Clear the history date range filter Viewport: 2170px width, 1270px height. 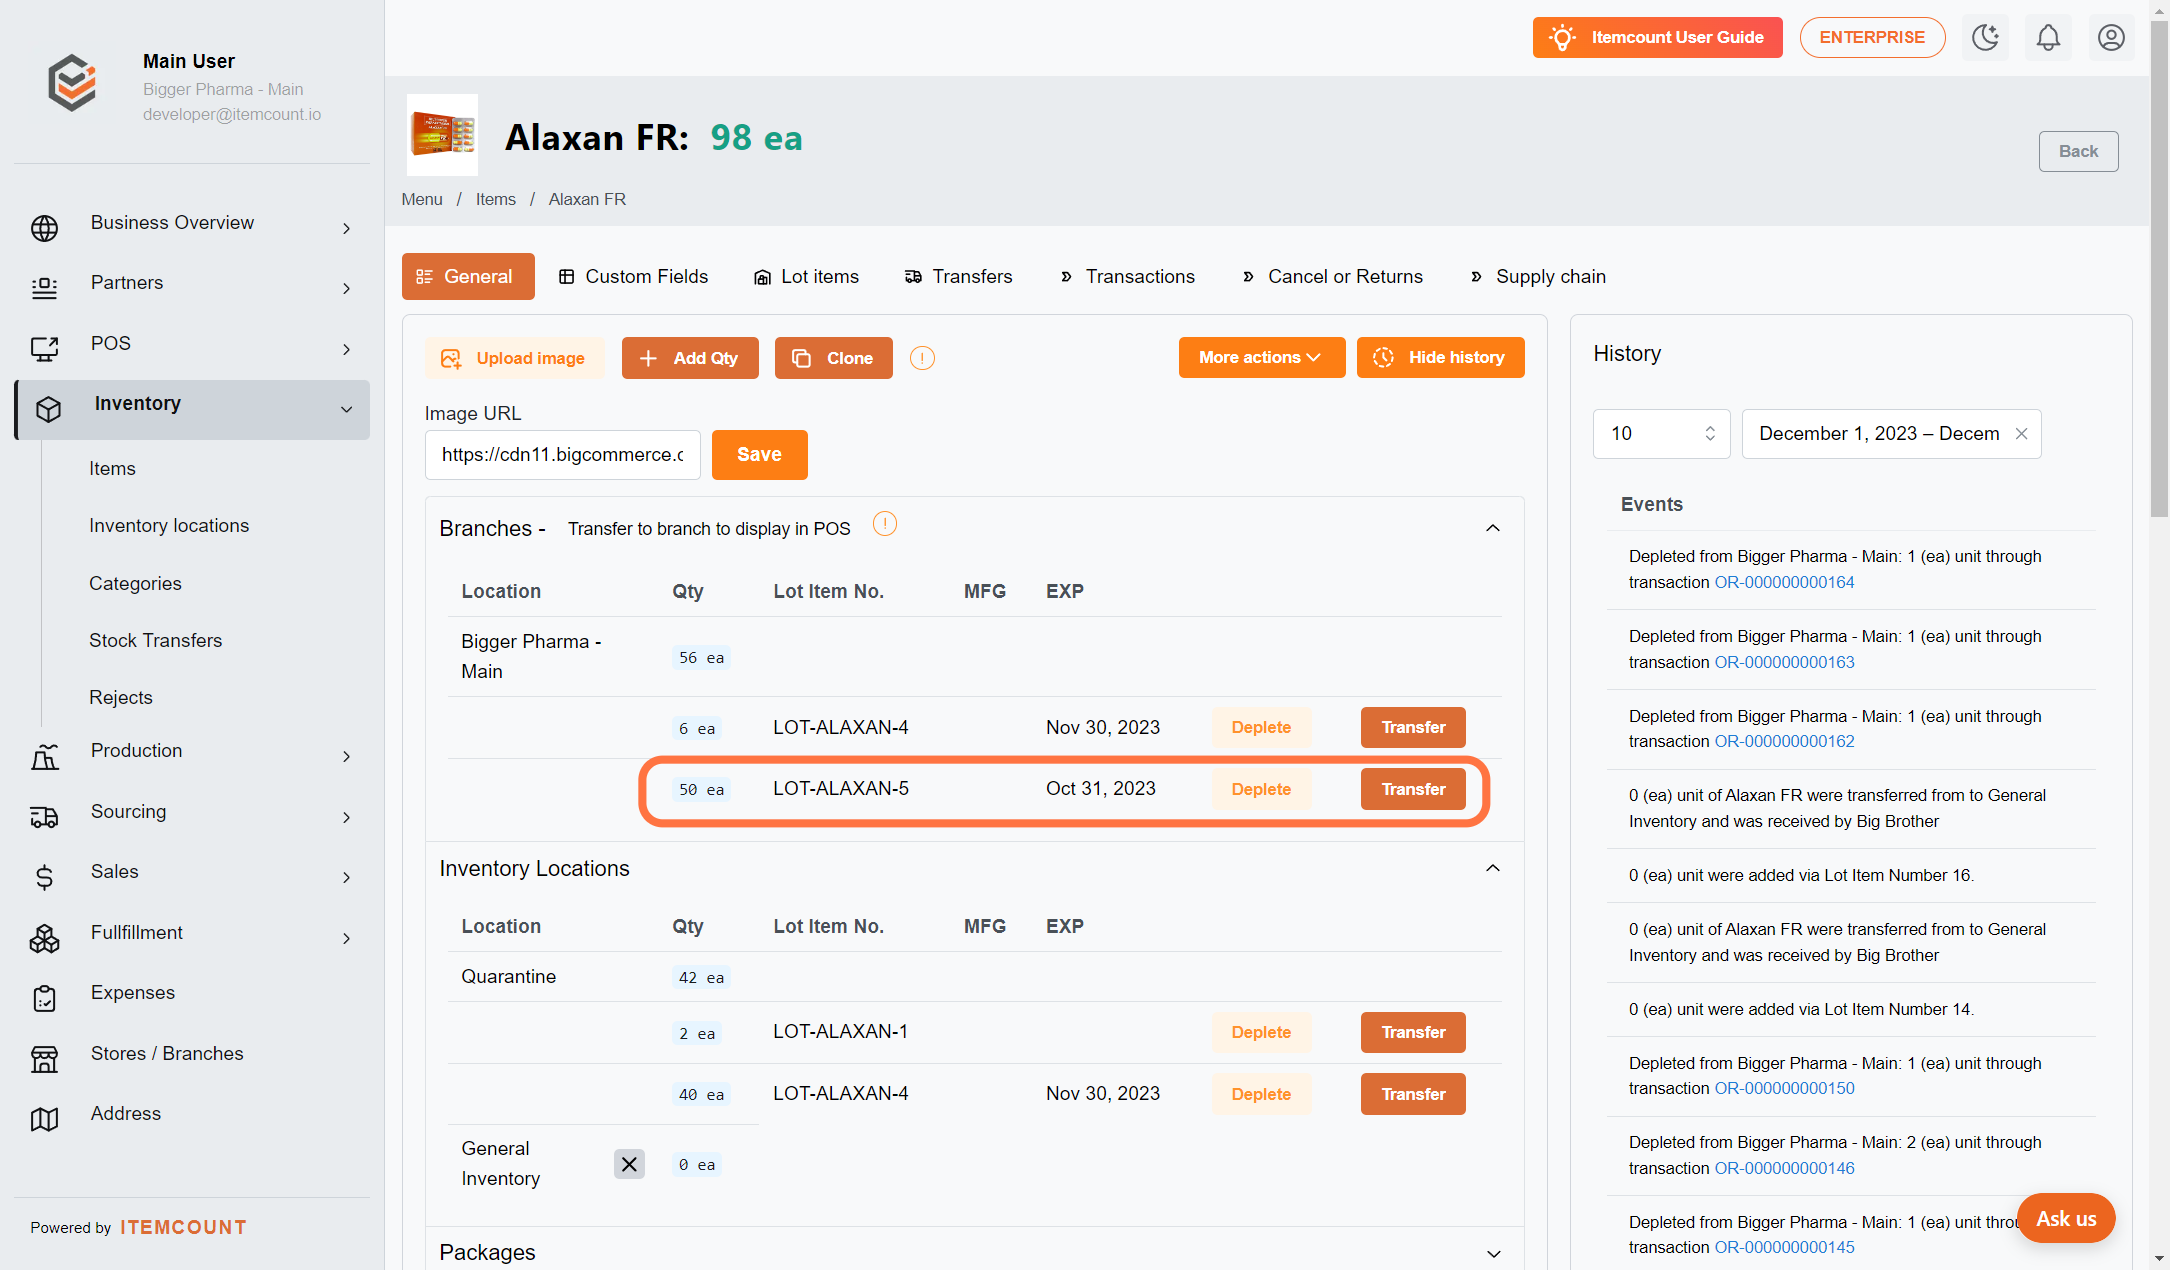(2021, 434)
